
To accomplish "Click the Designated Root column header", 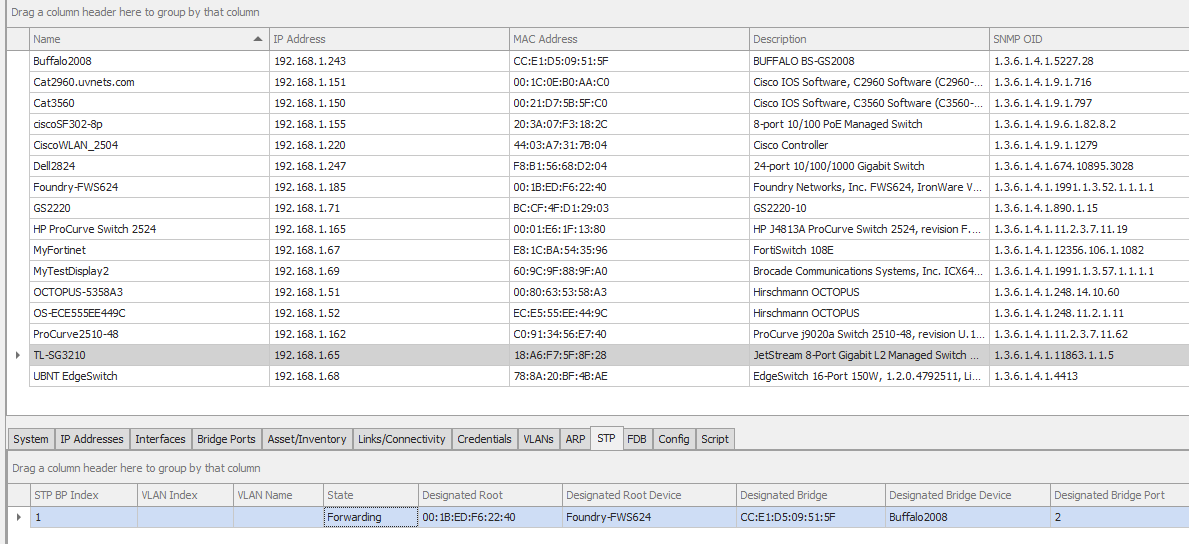I will coord(490,495).
